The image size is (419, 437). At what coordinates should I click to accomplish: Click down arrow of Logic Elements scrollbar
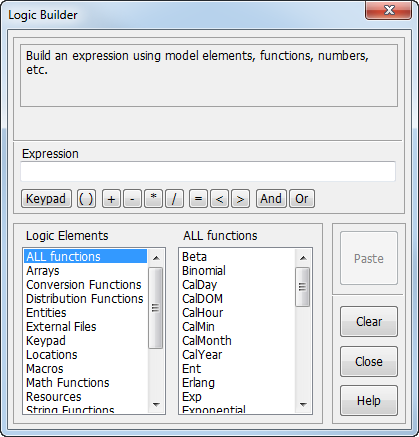[x=156, y=405]
